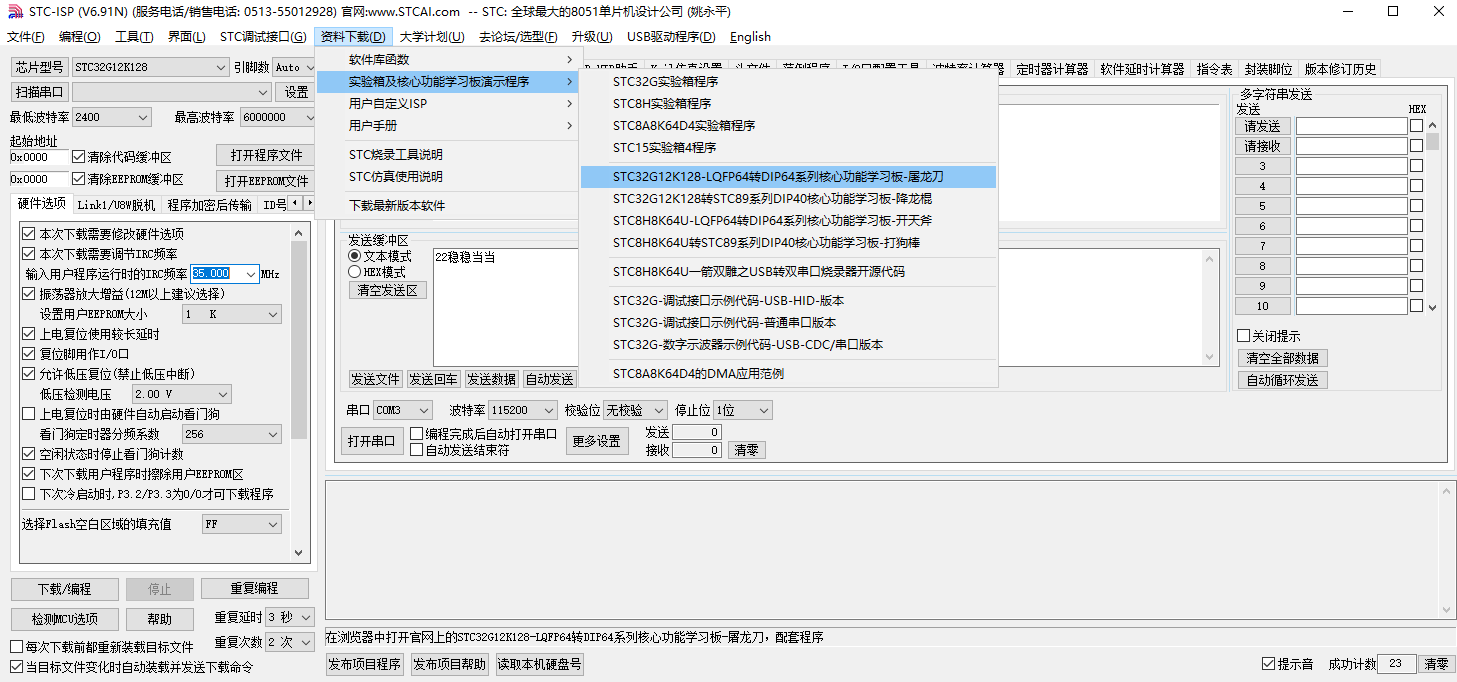This screenshot has height=682, width=1457.
Task: Click the 发送数据 button
Action: (x=491, y=379)
